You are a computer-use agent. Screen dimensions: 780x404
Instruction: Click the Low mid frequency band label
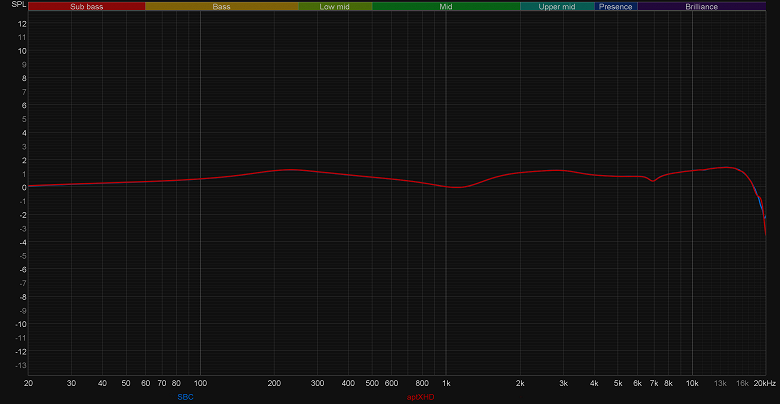[x=335, y=6]
